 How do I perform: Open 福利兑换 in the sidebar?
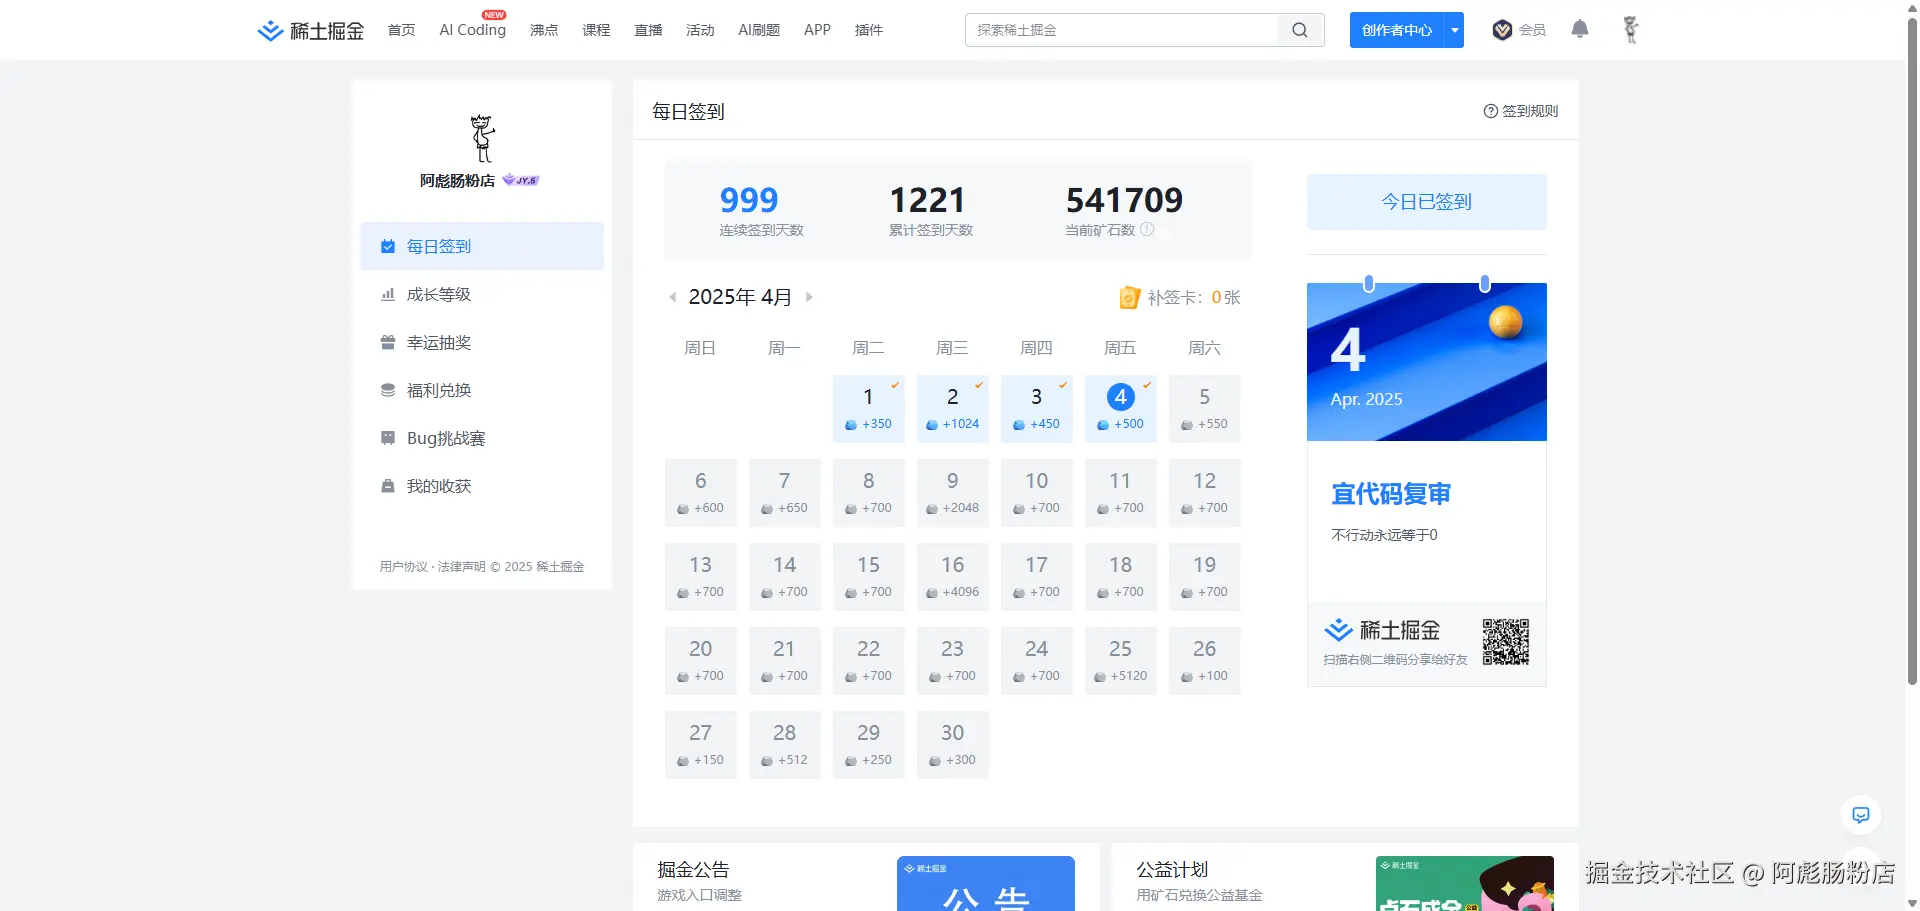coord(437,390)
